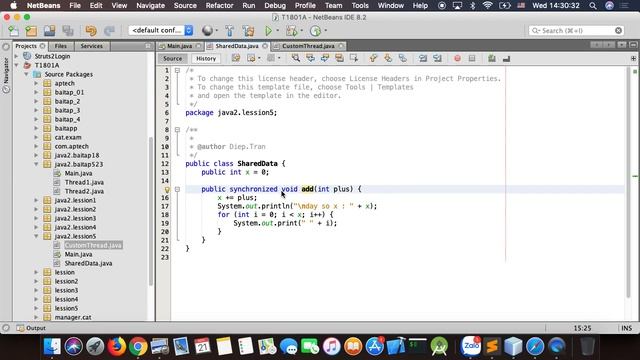Open the Output window button
Image resolution: width=640 pixels, height=360 pixels.
31,328
